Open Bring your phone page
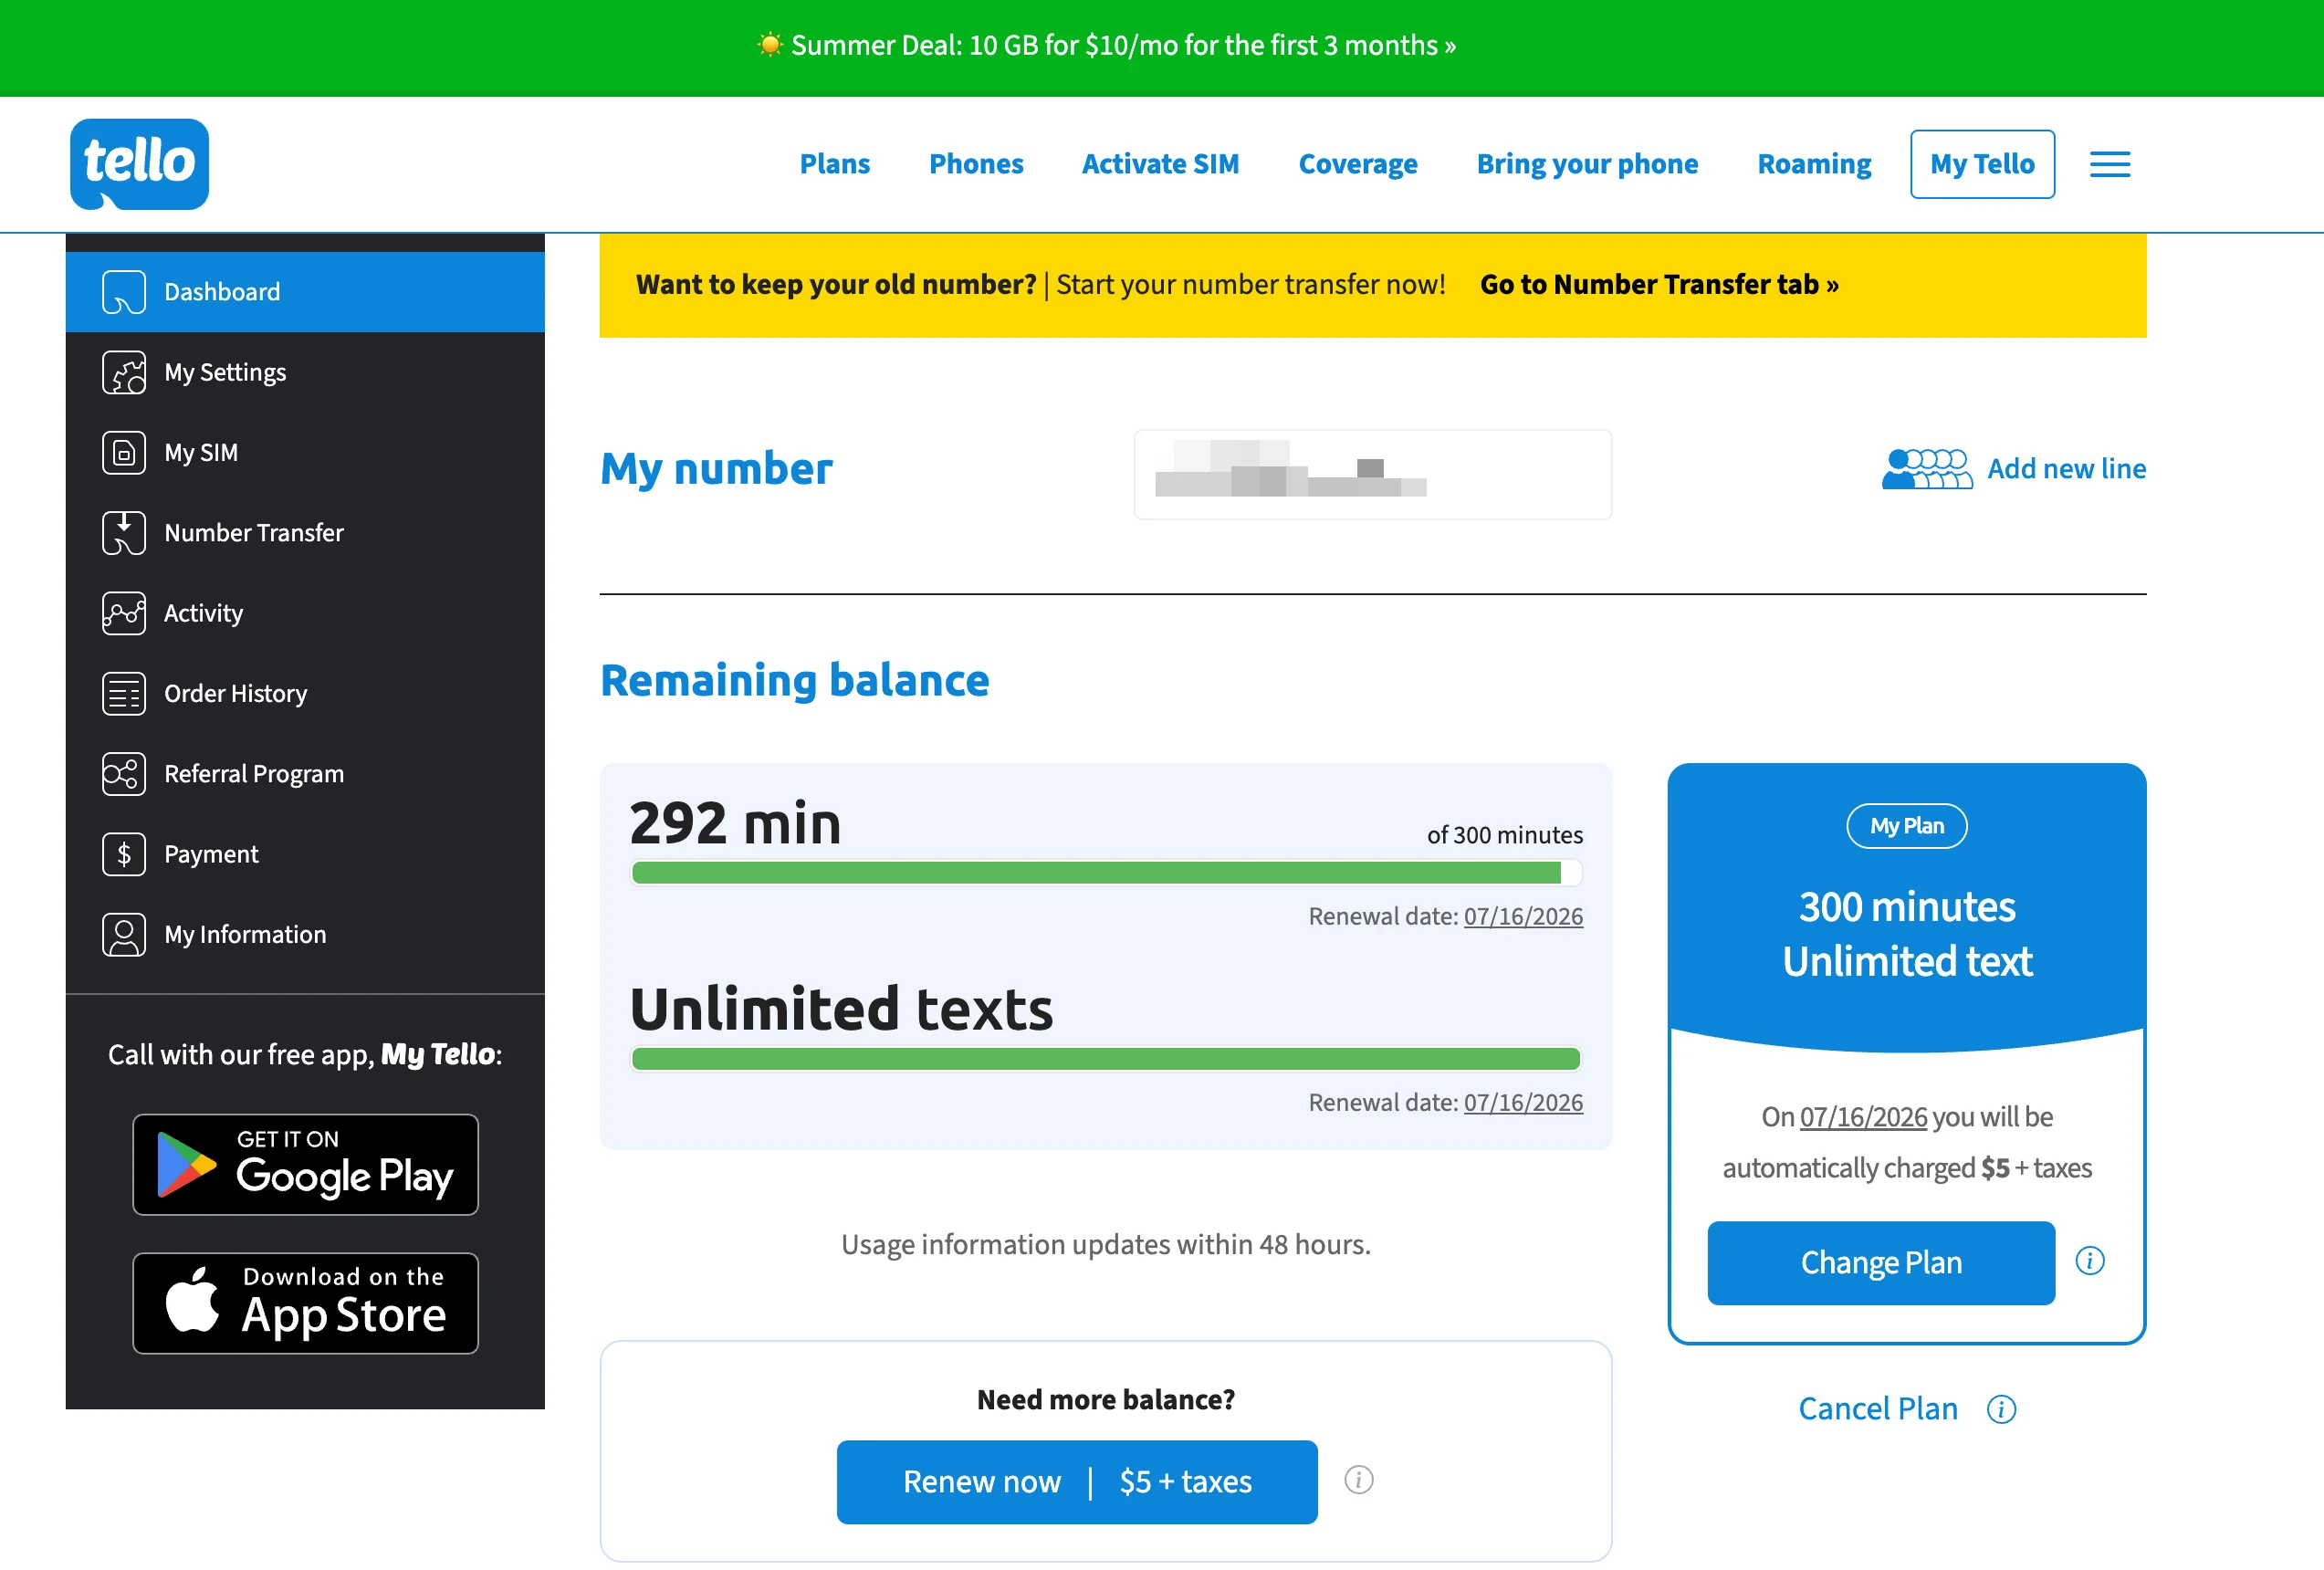This screenshot has width=2324, height=1570. (x=1587, y=164)
